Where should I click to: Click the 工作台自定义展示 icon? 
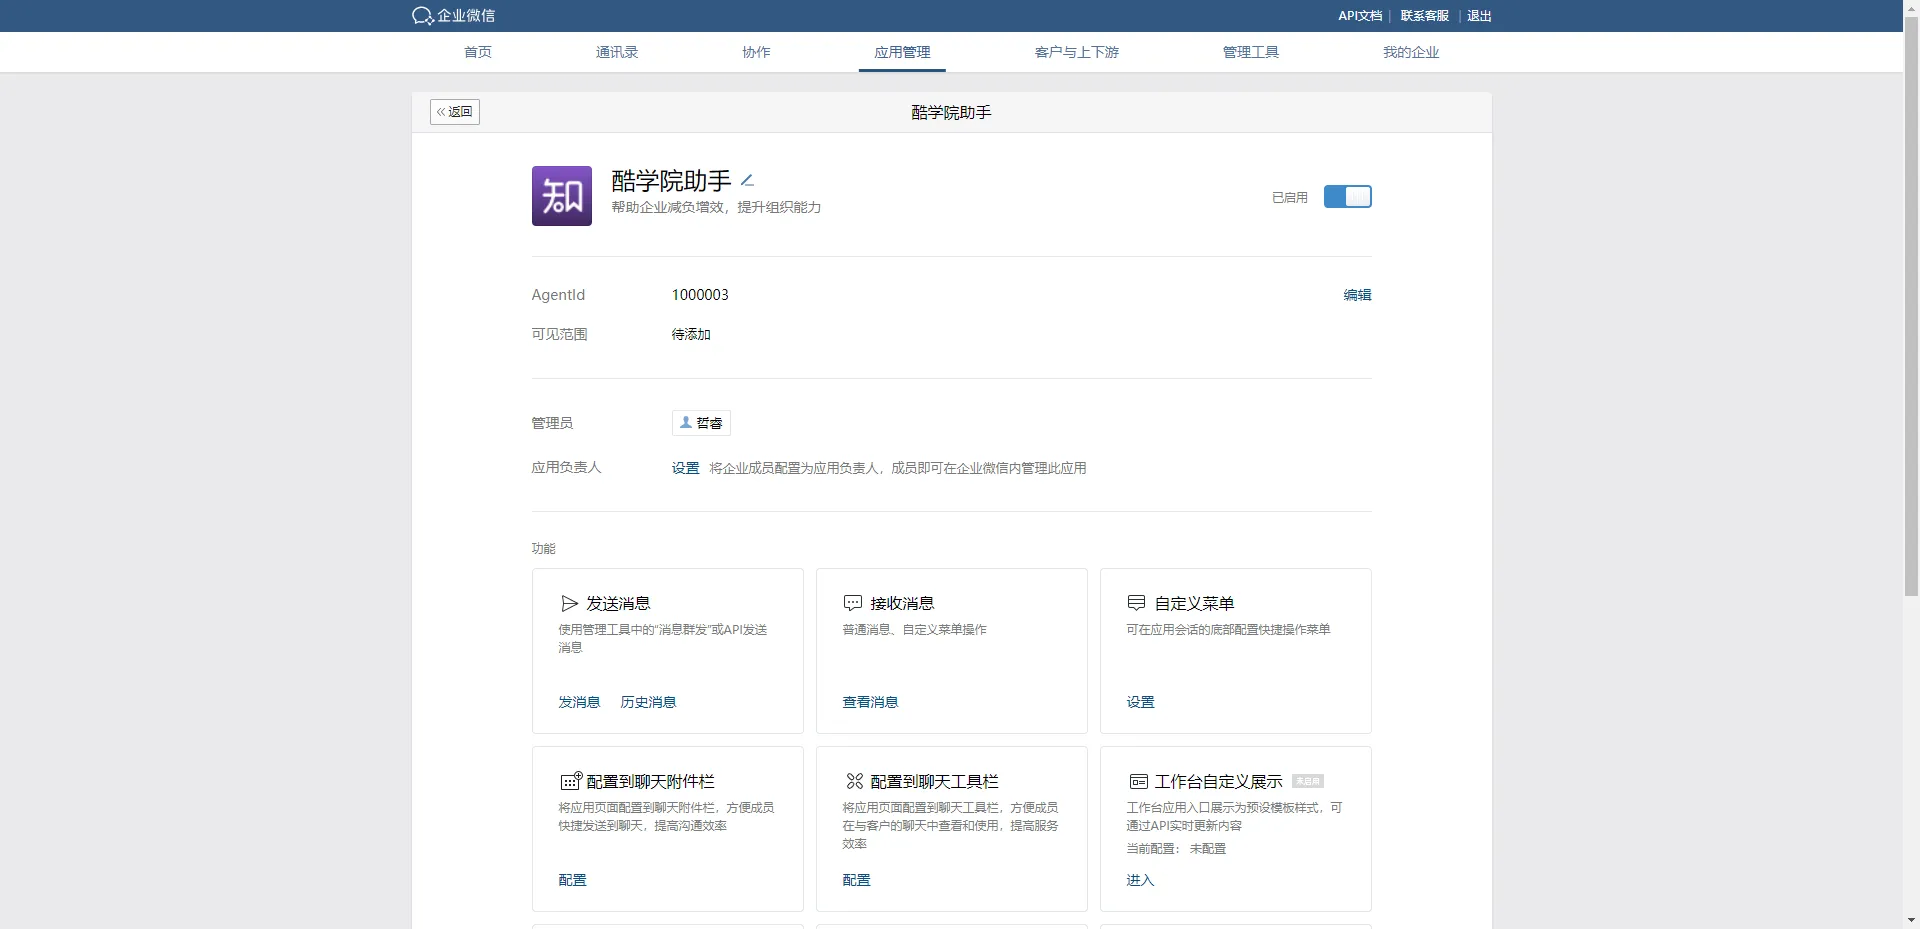coord(1138,781)
